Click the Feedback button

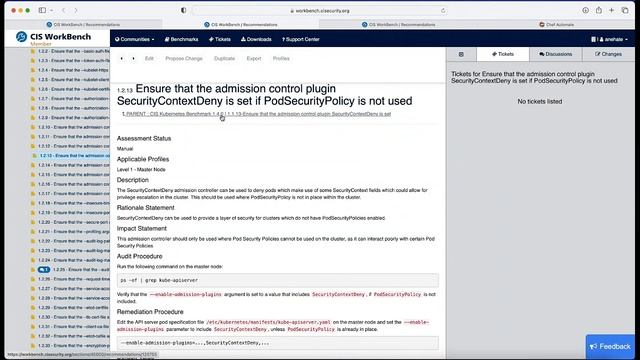[x=610, y=346]
